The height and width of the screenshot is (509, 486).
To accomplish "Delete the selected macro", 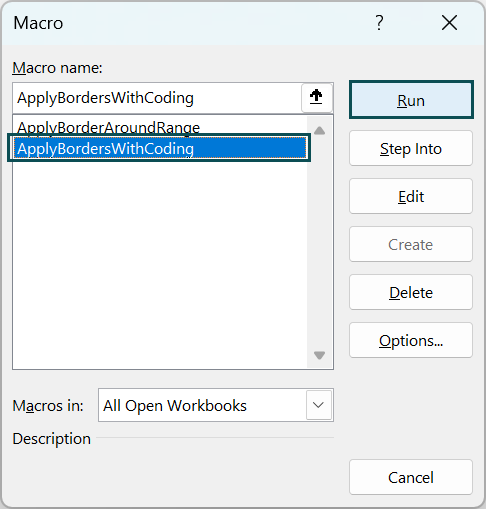I will point(411,292).
